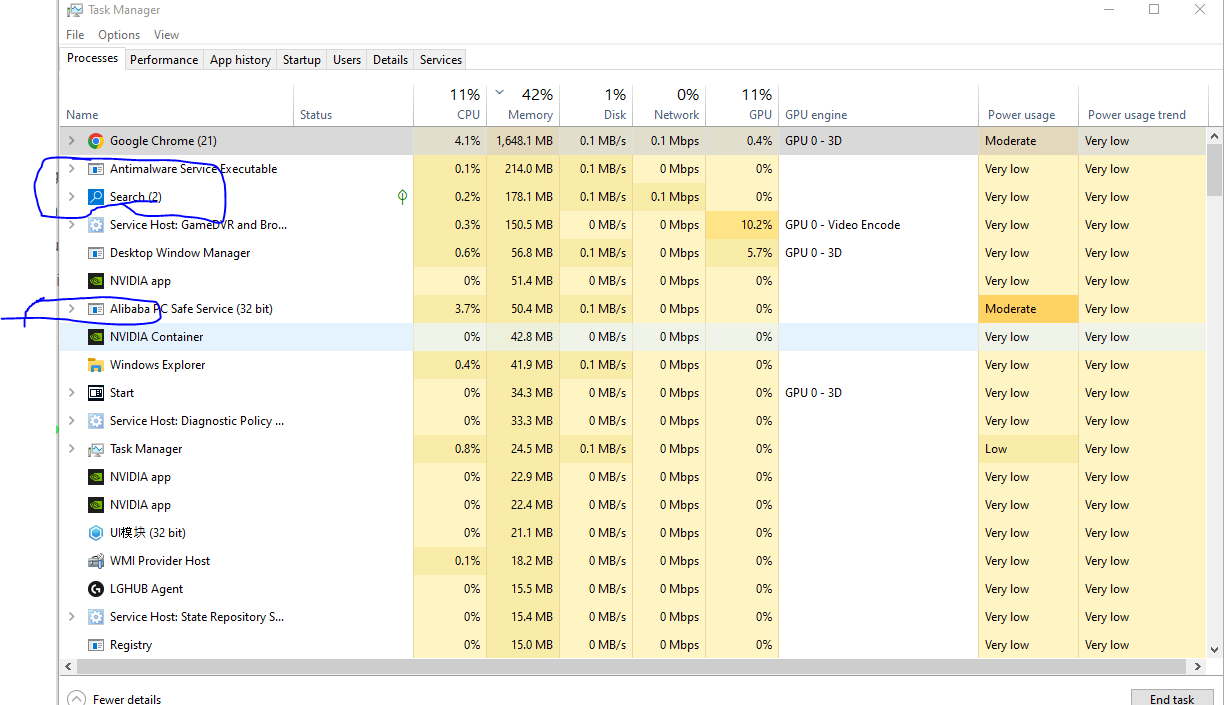Open the Options menu
This screenshot has width=1224, height=705.
coord(119,35)
